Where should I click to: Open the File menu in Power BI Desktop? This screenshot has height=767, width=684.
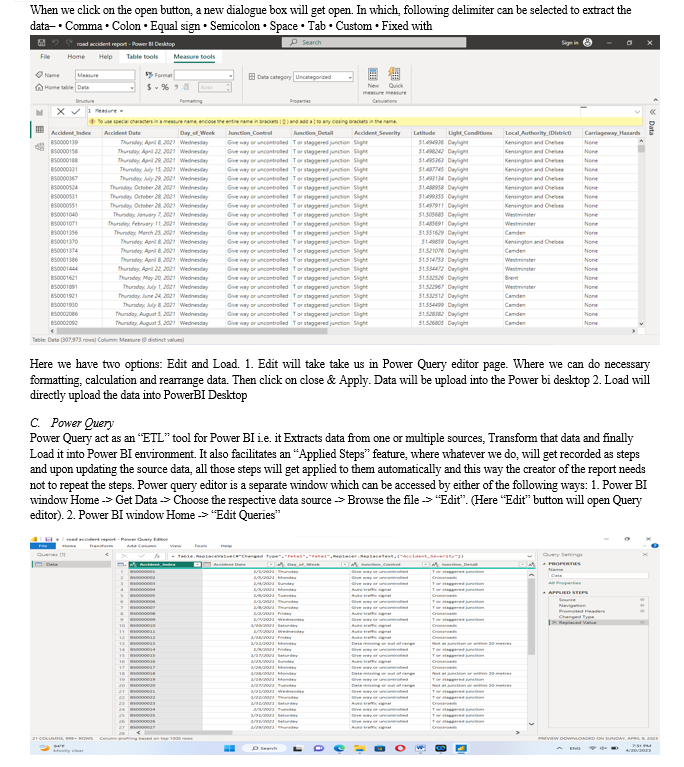click(x=45, y=57)
